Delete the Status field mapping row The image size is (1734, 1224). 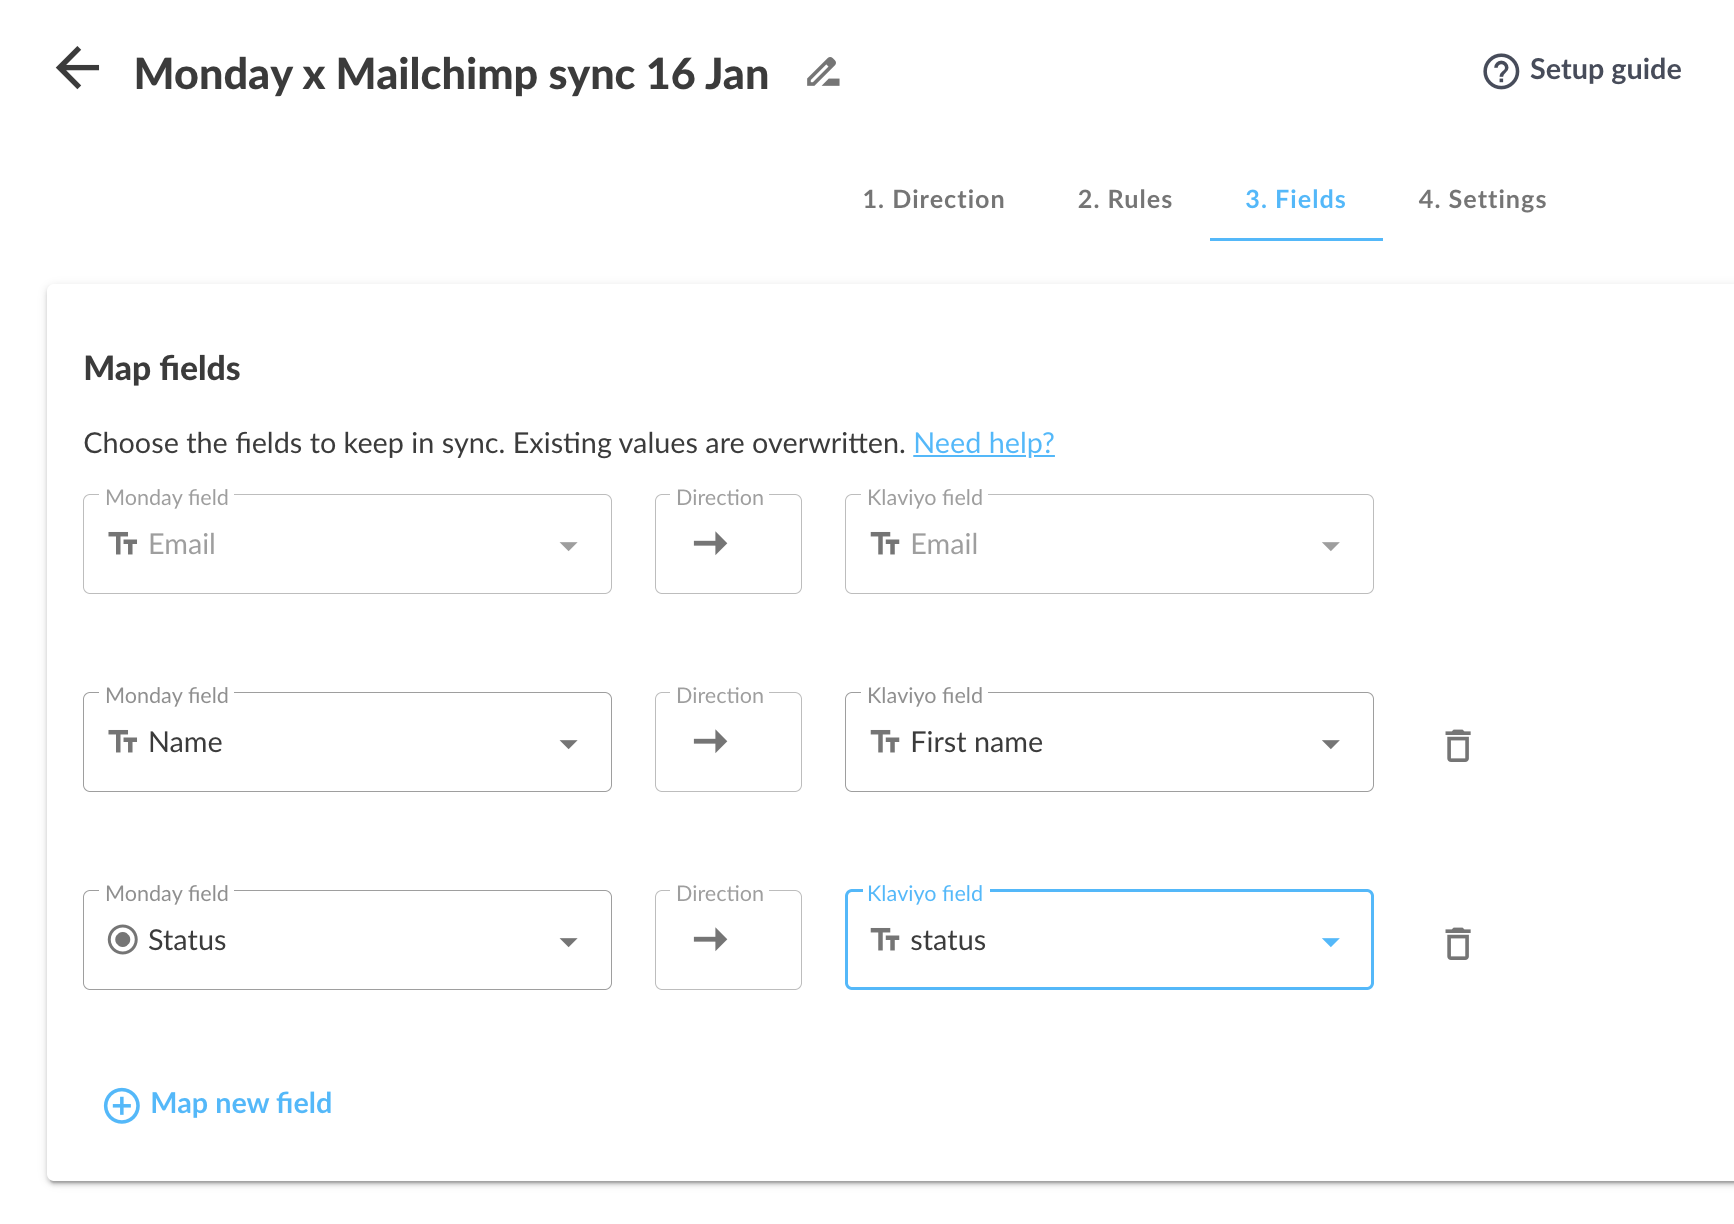[x=1457, y=943]
